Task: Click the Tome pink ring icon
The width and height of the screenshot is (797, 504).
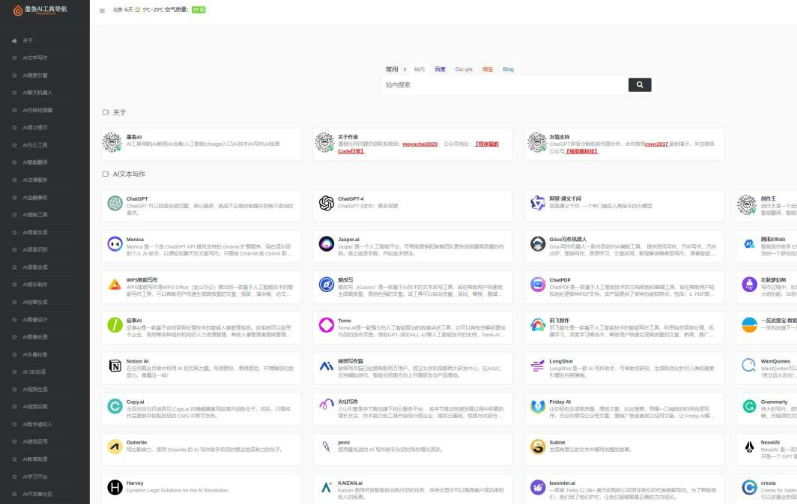Action: pyautogui.click(x=326, y=325)
